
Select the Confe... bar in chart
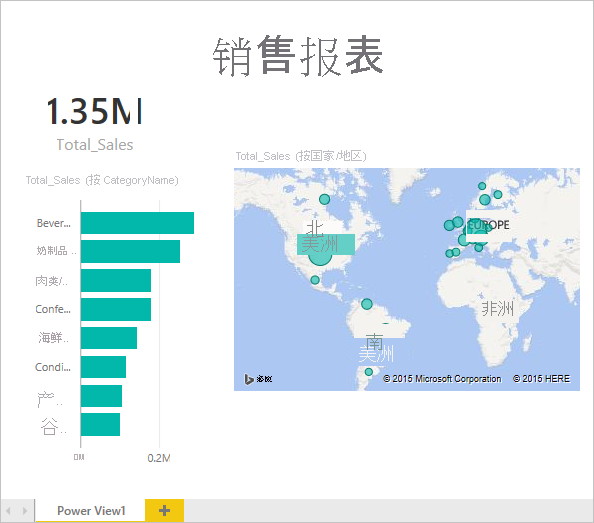(x=116, y=309)
